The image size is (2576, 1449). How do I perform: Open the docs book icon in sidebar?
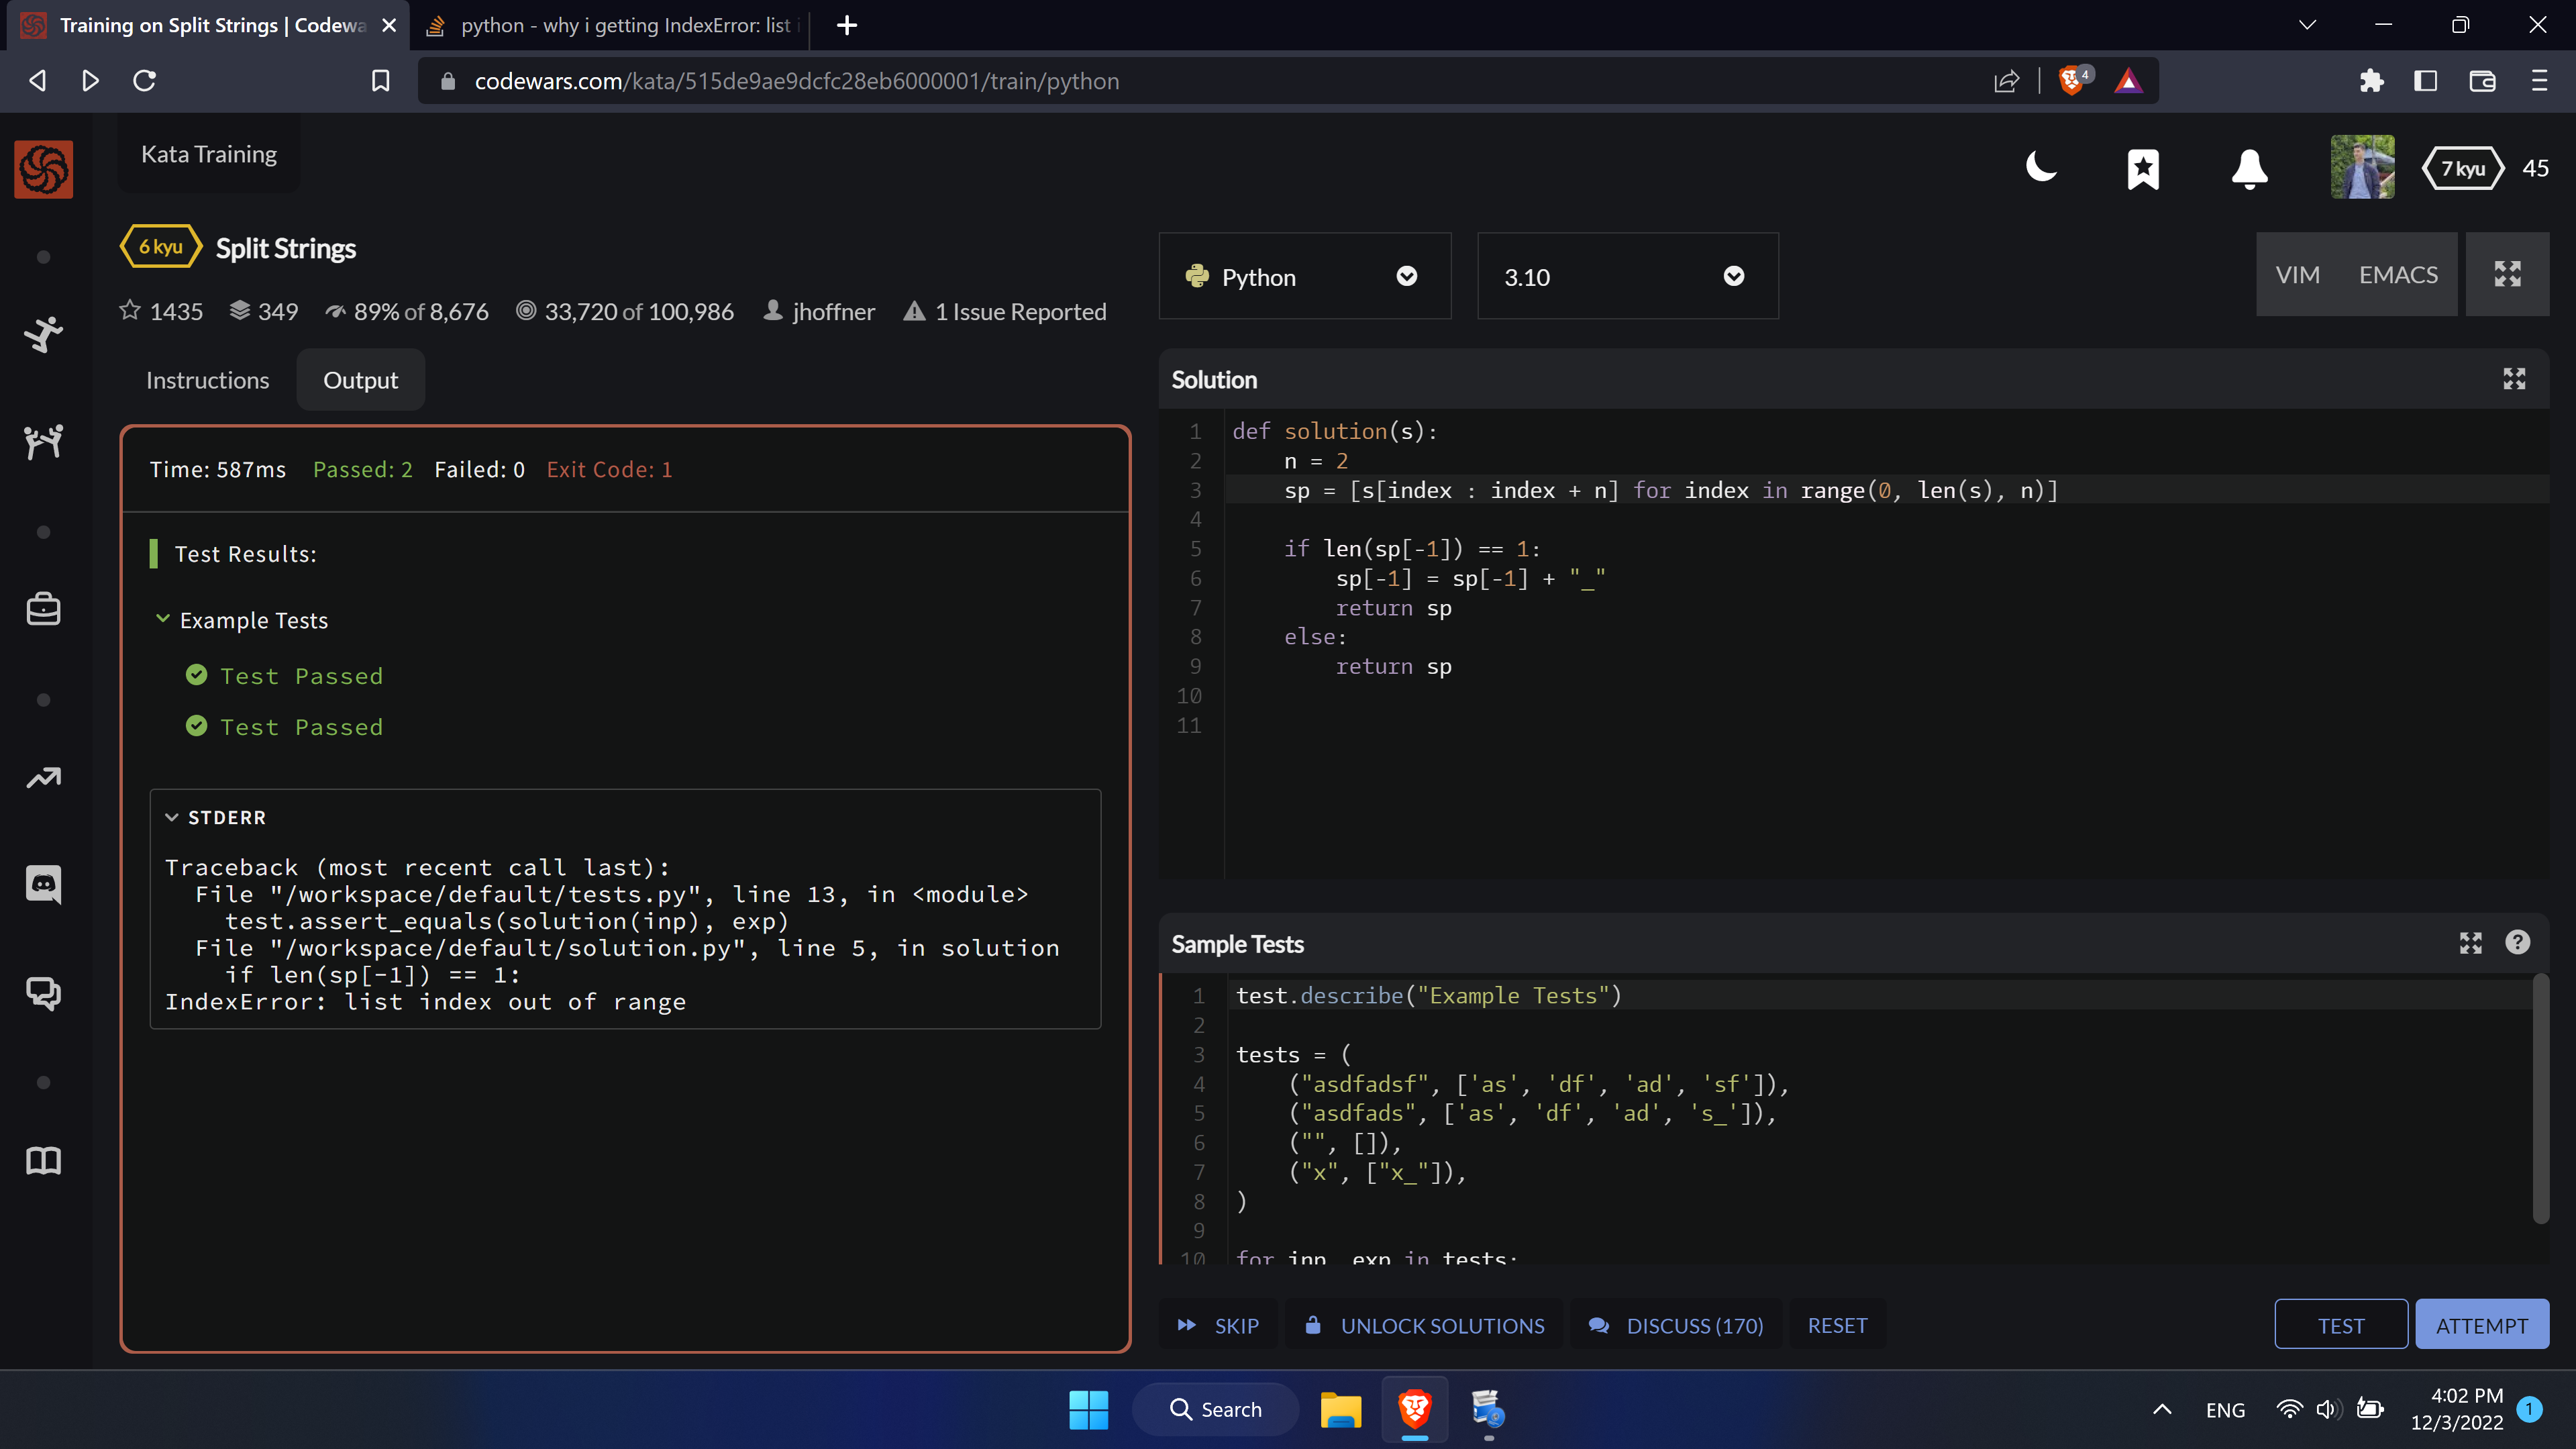coord(43,1161)
